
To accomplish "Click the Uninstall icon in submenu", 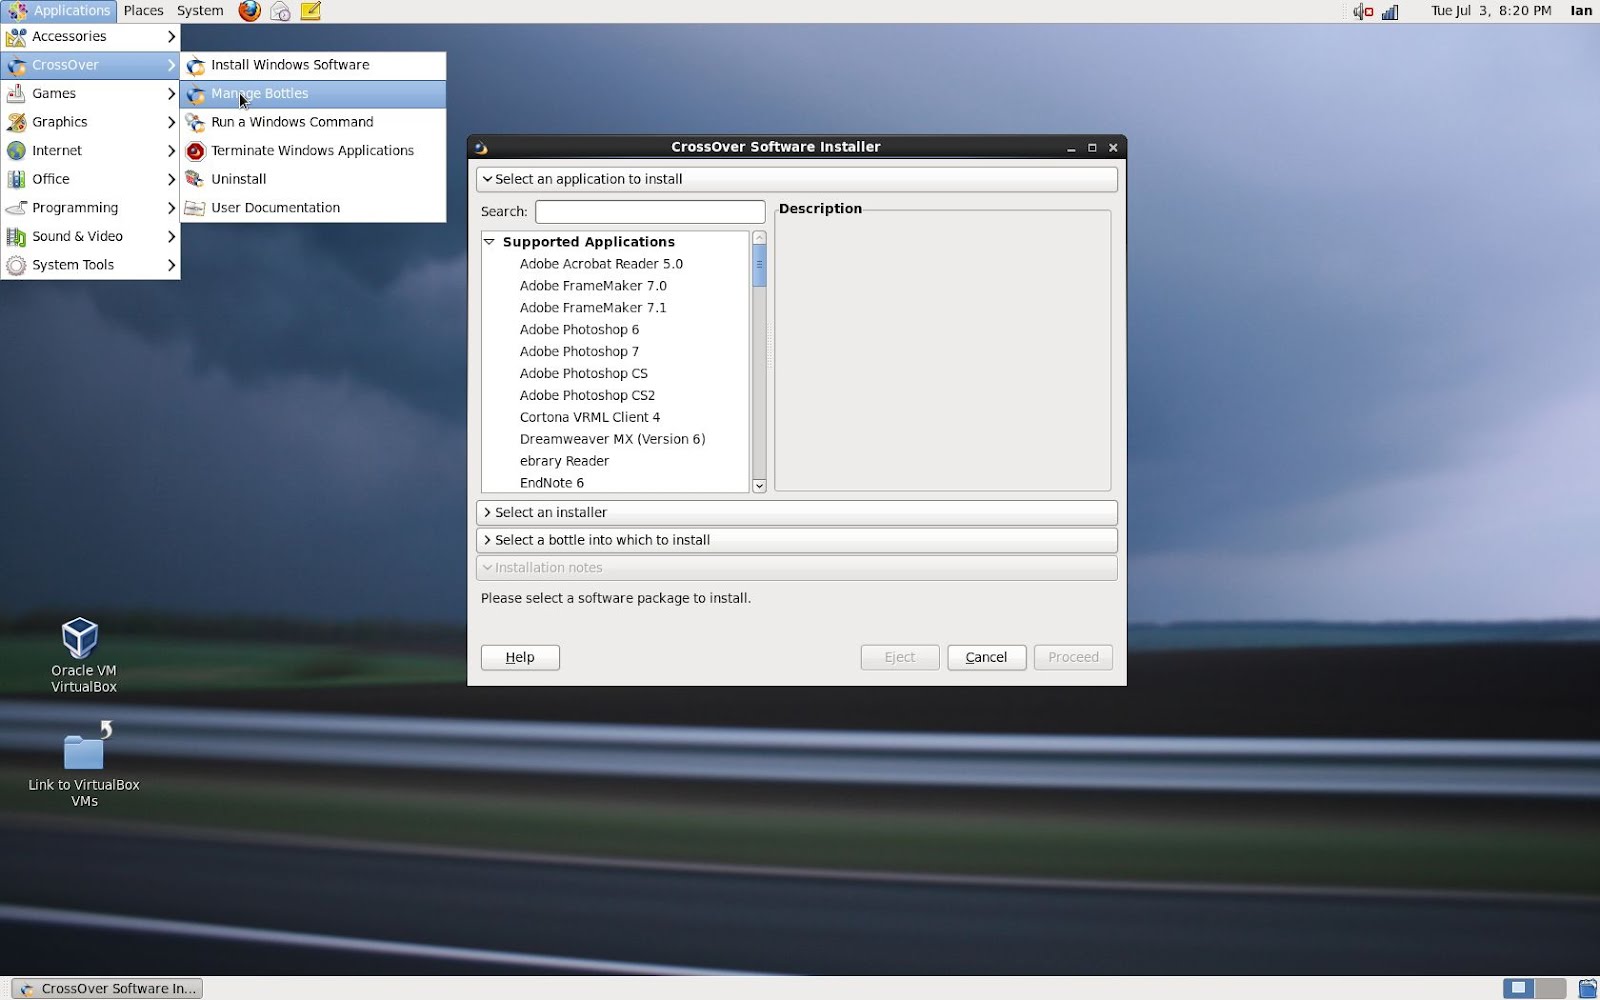I will click(195, 179).
